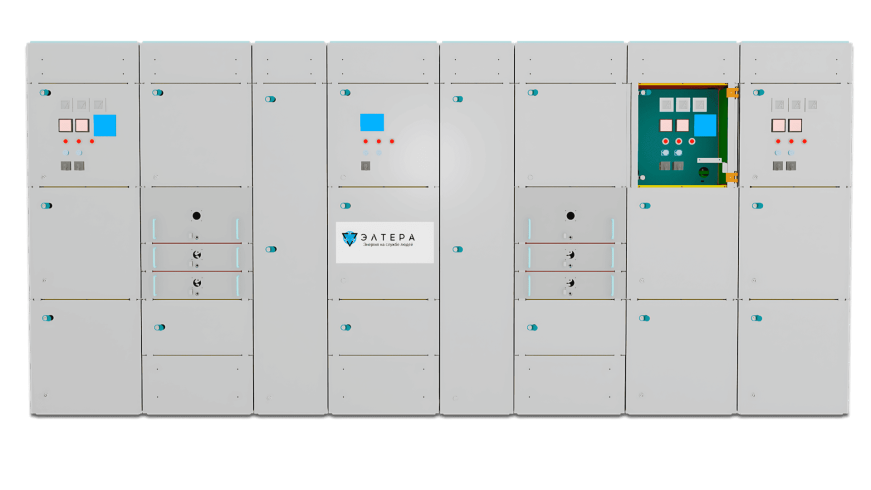Image resolution: width=871 pixels, height=490 pixels.
Task: Turn the middle rotary switch on the second cabinet
Action: coord(197,254)
